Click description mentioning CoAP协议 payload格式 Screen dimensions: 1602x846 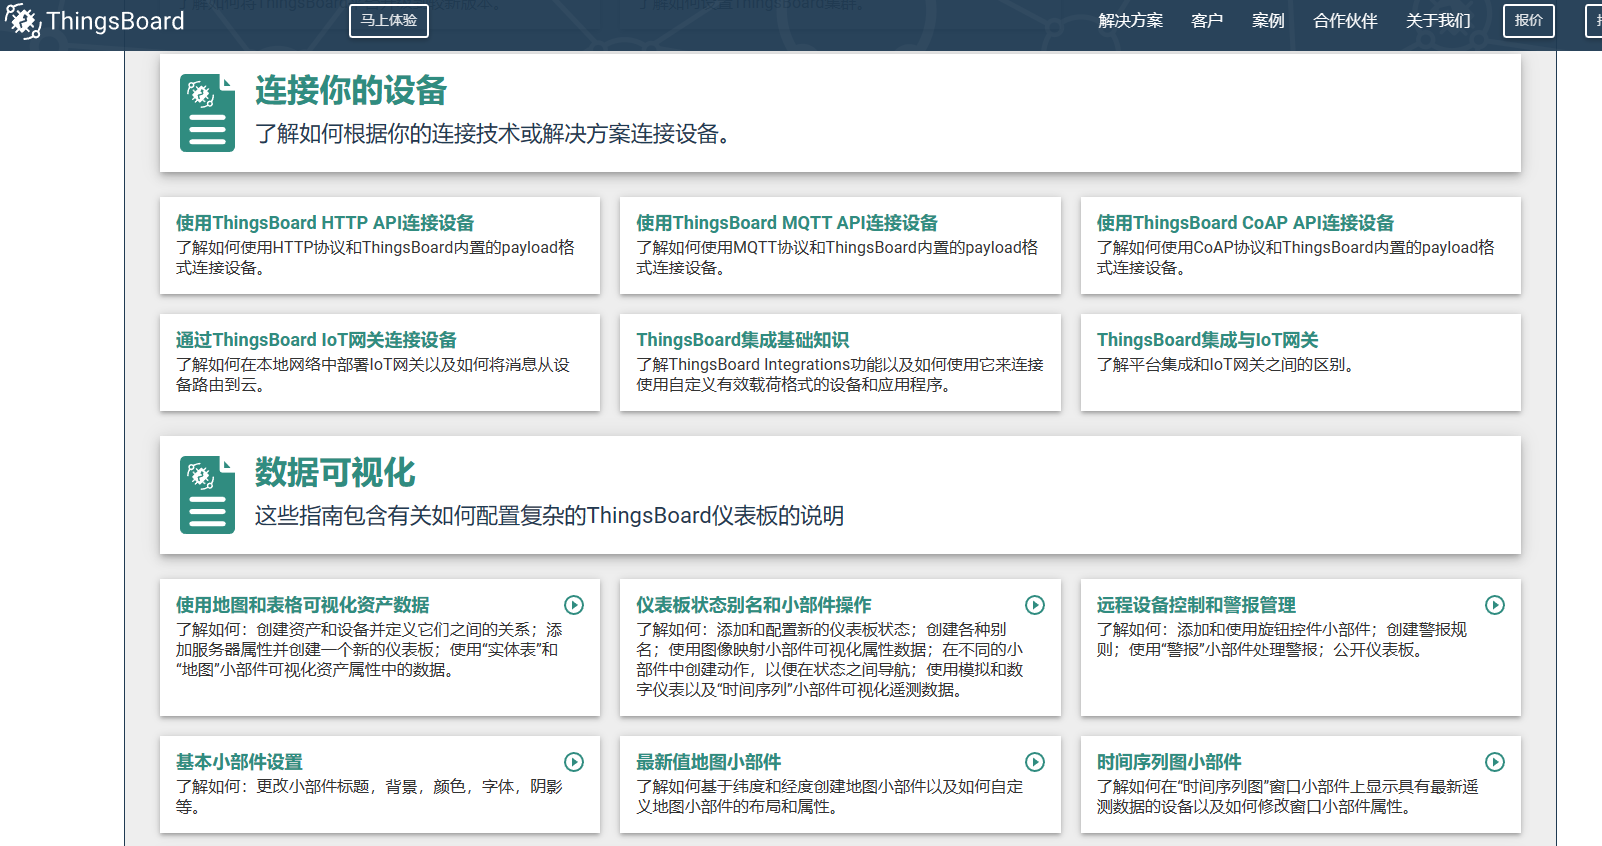point(1295,258)
